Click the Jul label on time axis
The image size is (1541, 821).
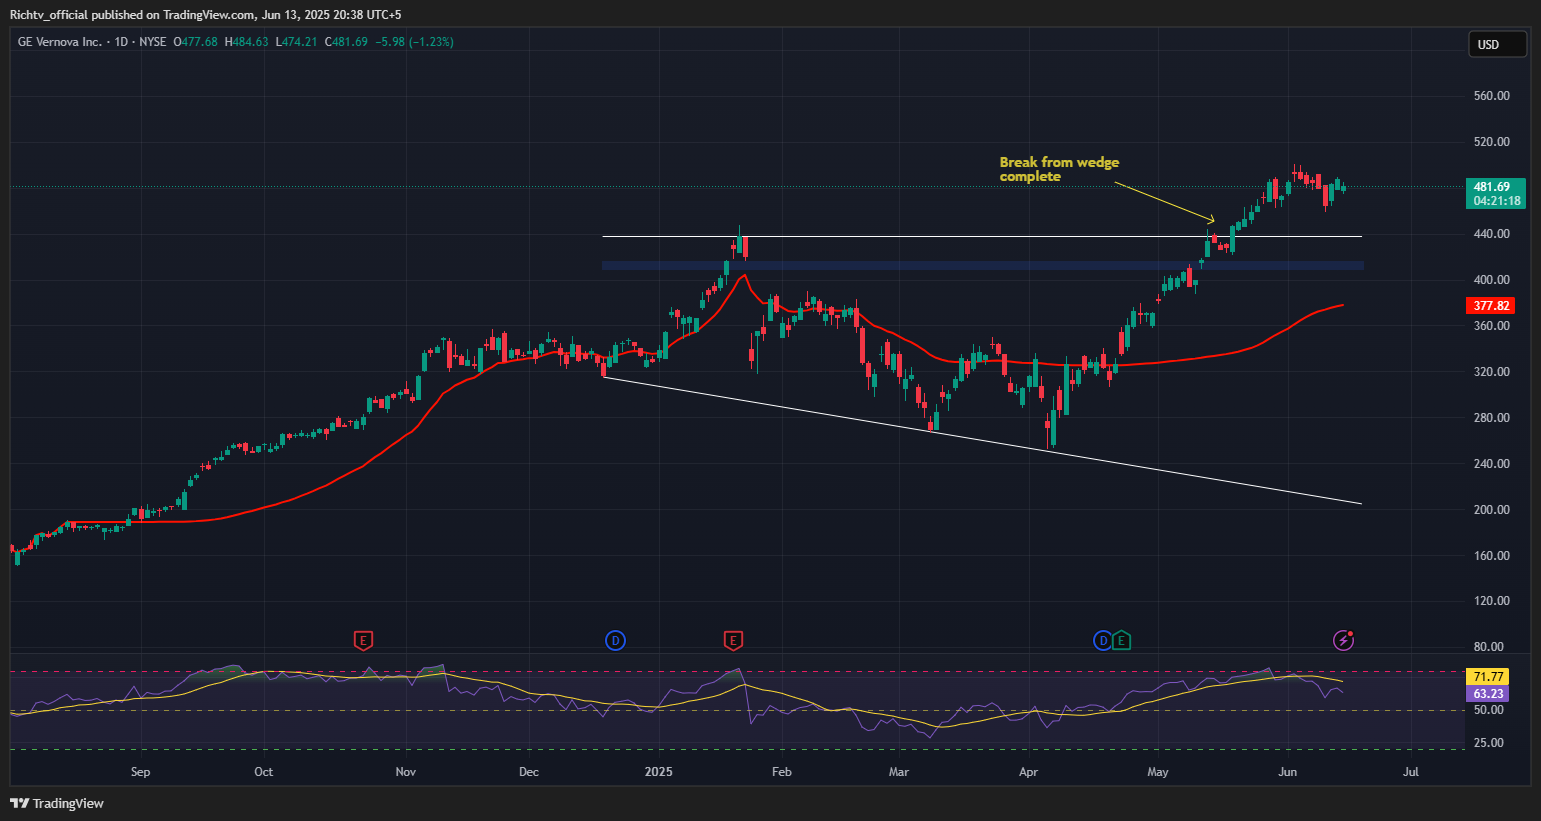pos(1411,772)
